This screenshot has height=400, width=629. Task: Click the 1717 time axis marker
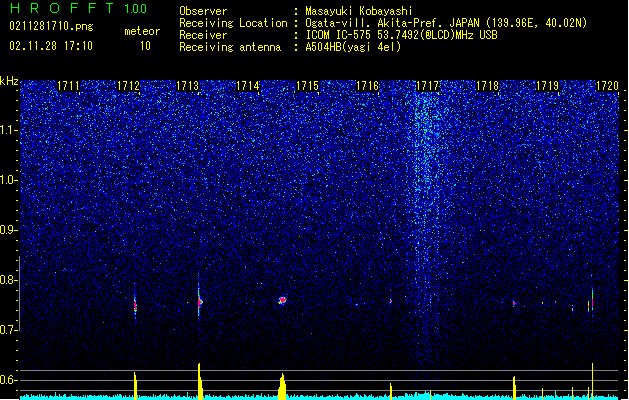(428, 86)
